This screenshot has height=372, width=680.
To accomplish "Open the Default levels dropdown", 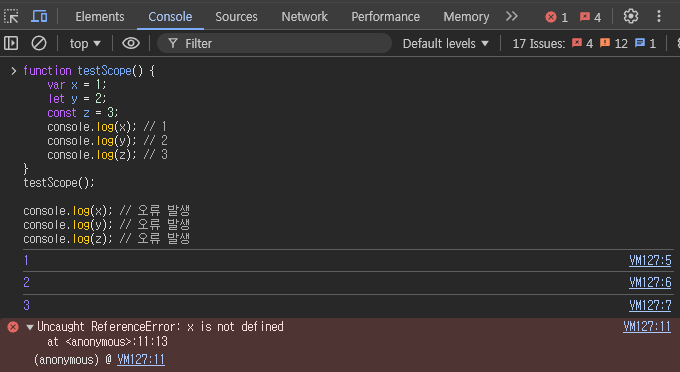I will tap(445, 43).
